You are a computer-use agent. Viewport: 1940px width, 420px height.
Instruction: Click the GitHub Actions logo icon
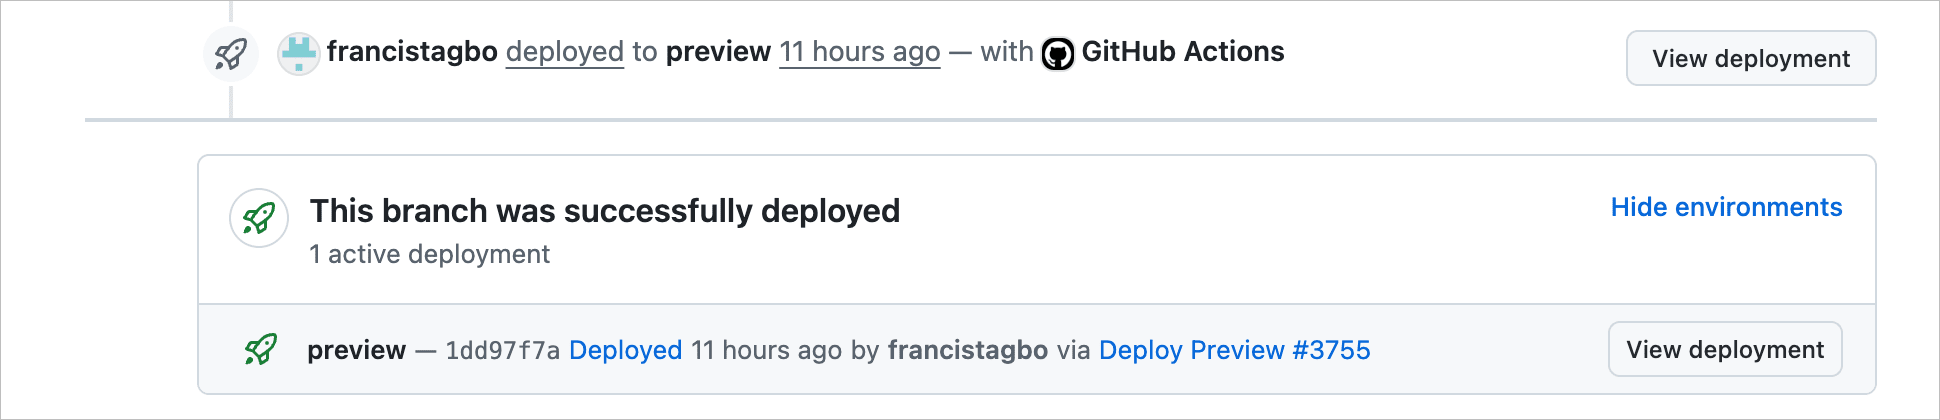tap(1058, 53)
